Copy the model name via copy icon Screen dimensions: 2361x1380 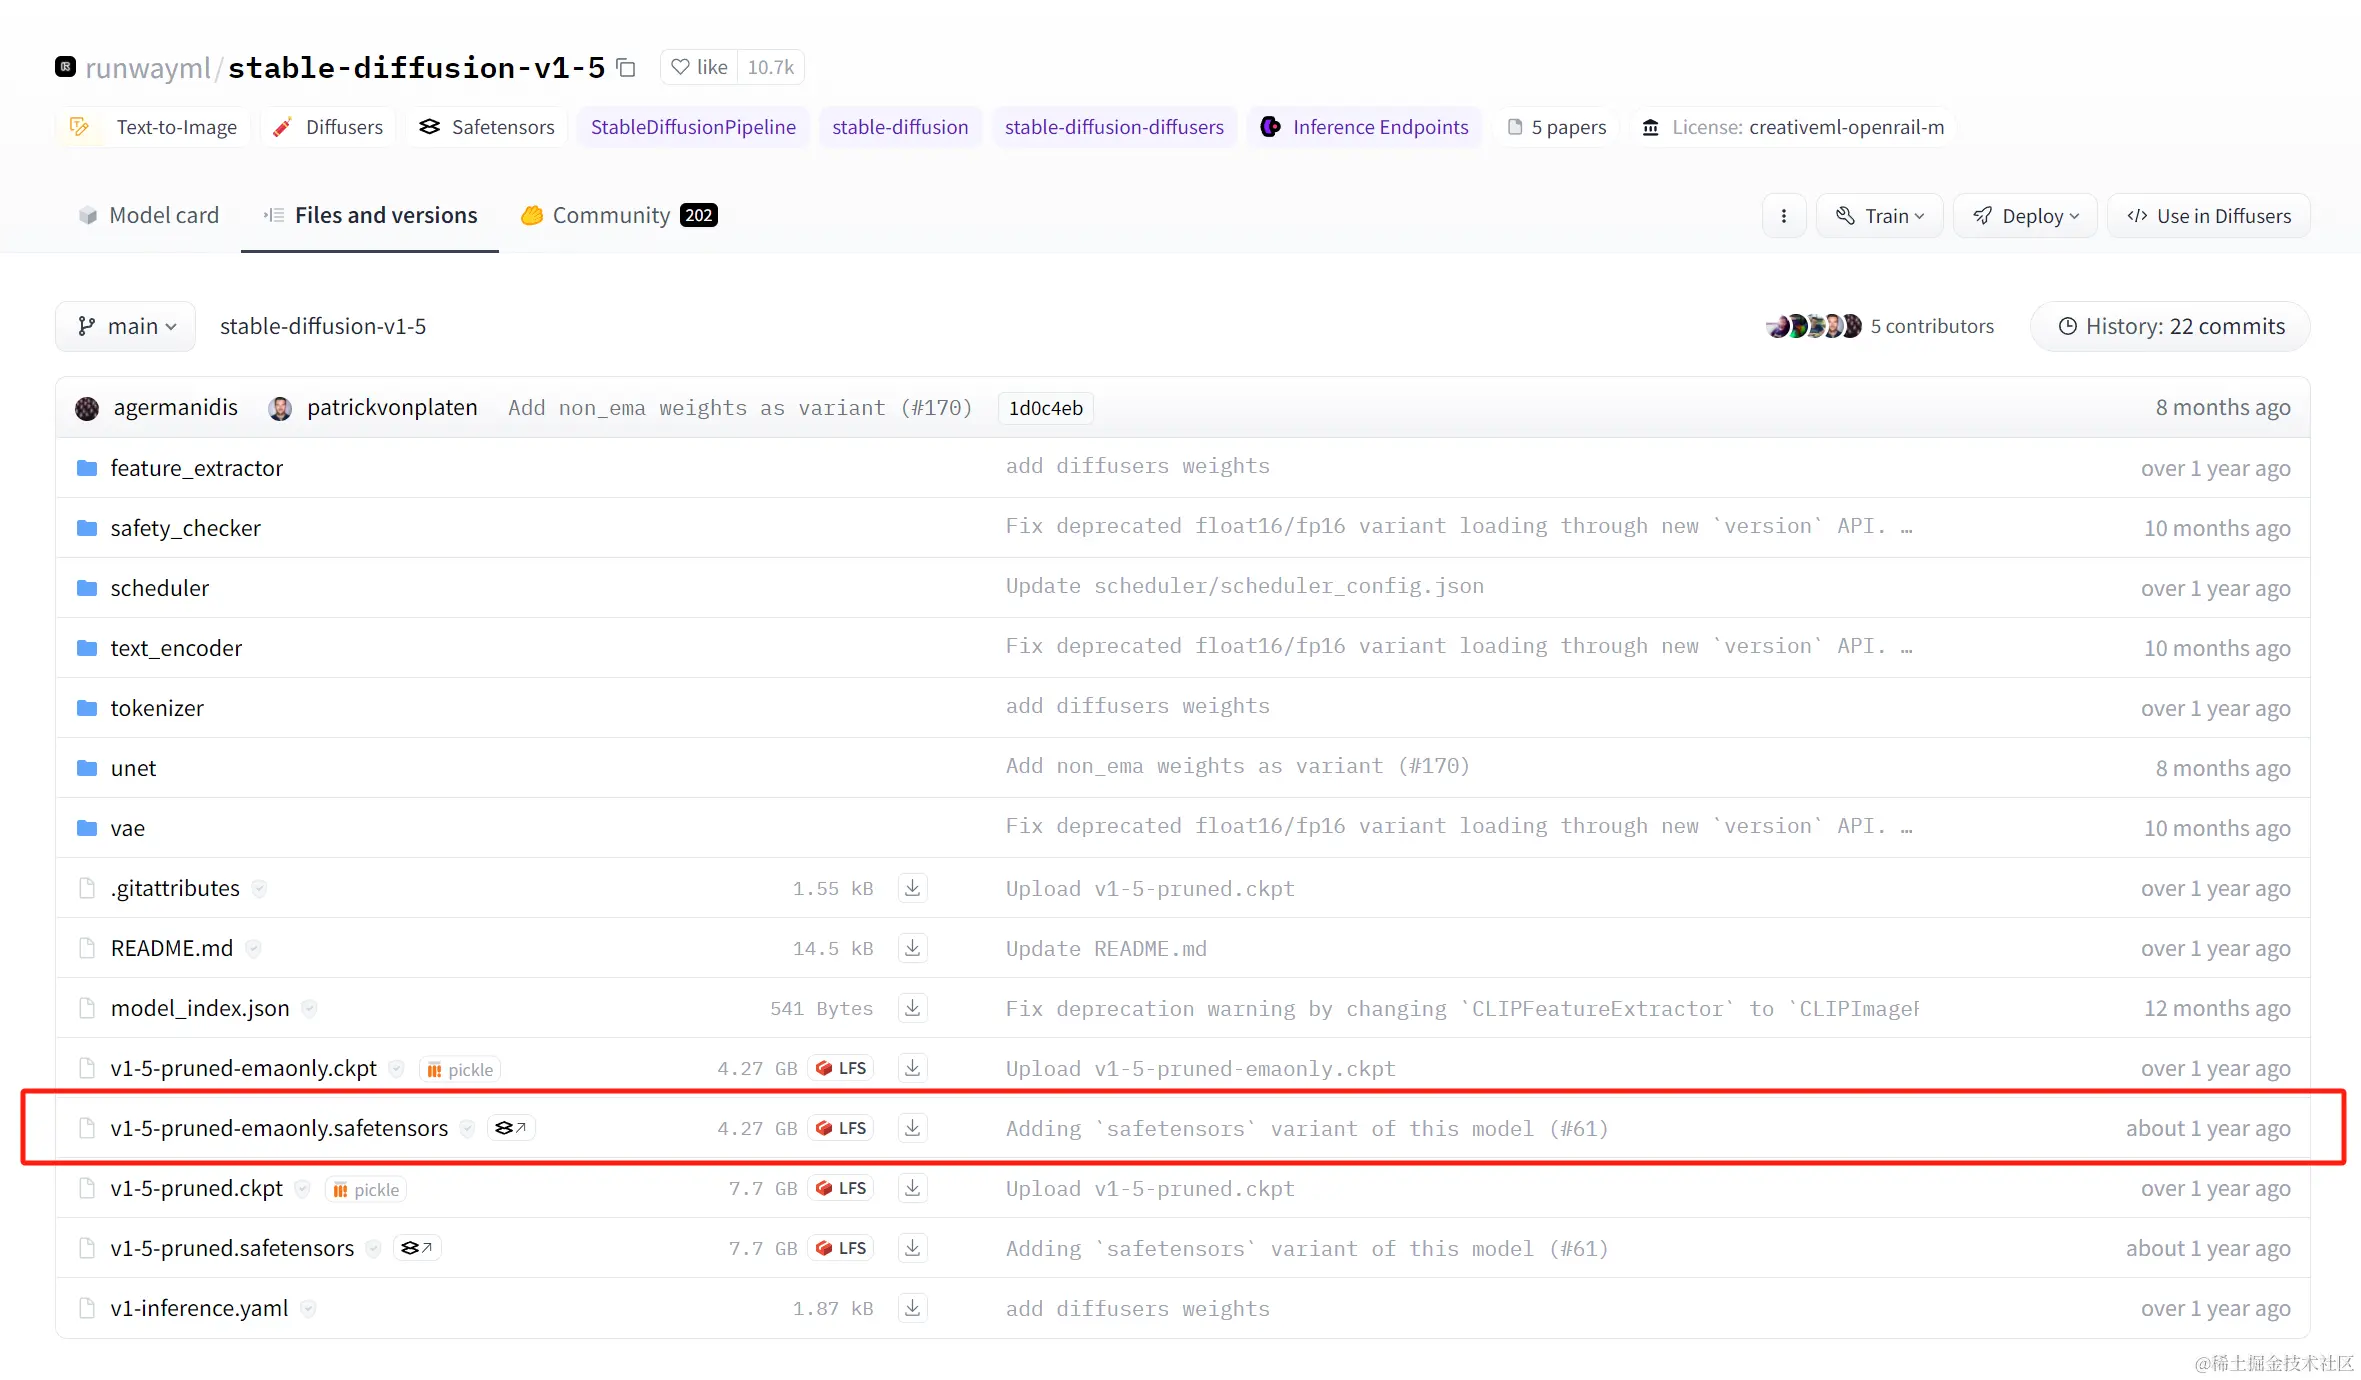pyautogui.click(x=626, y=67)
